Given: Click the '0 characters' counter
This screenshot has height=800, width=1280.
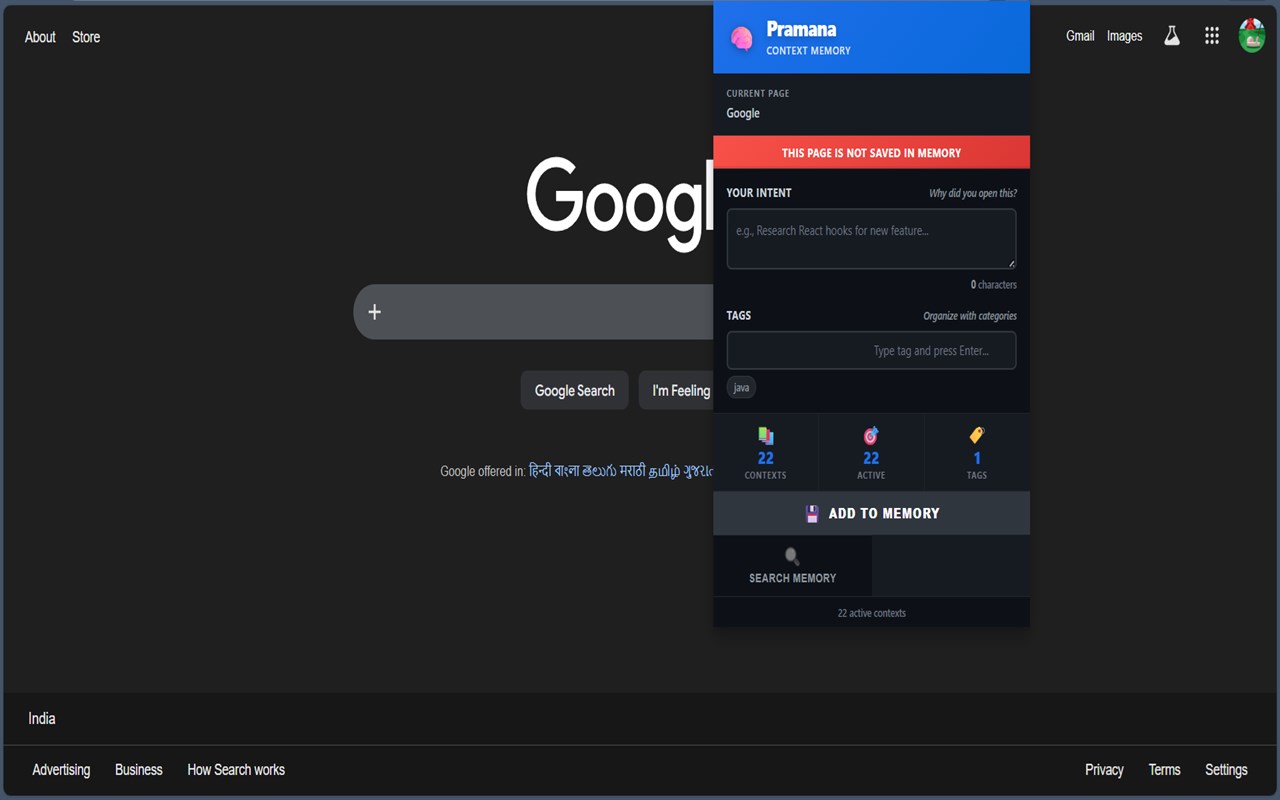Looking at the screenshot, I should [x=993, y=285].
